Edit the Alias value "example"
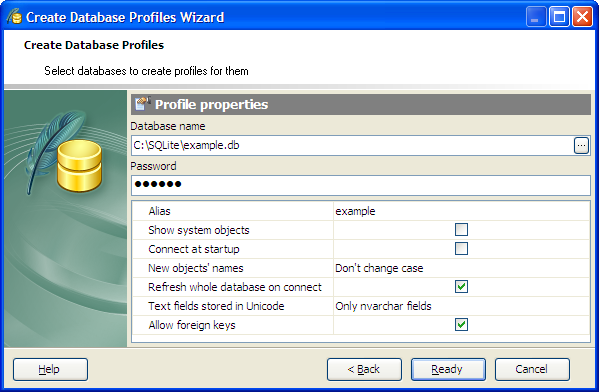Viewport: 599px width, 392px height. pos(355,211)
